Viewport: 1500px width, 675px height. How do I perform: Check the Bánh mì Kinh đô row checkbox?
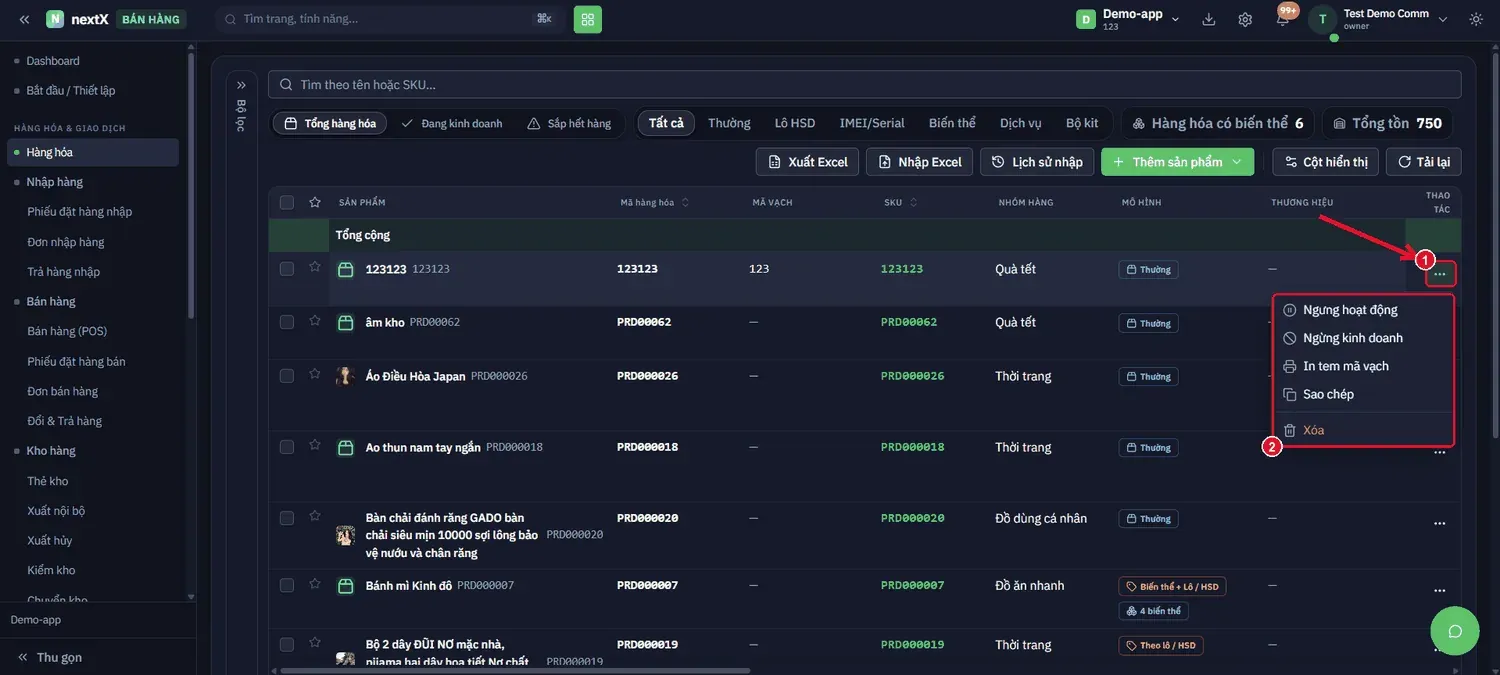pos(287,585)
